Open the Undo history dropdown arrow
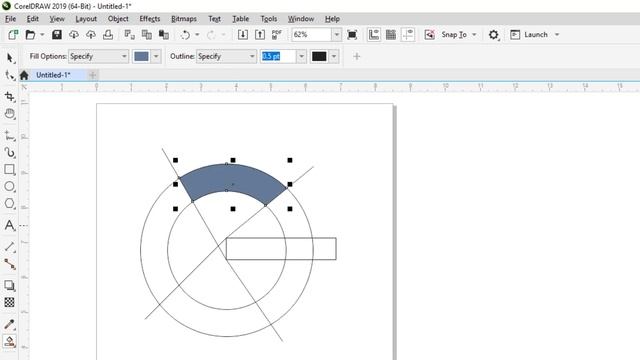 point(197,35)
